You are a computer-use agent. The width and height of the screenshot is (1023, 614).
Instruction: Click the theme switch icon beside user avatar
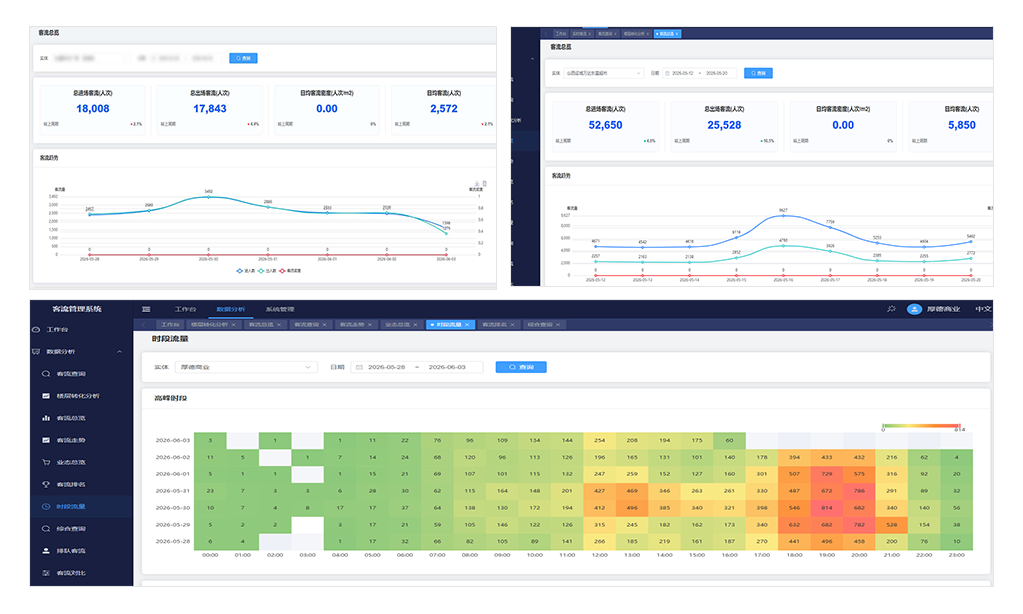pos(891,309)
